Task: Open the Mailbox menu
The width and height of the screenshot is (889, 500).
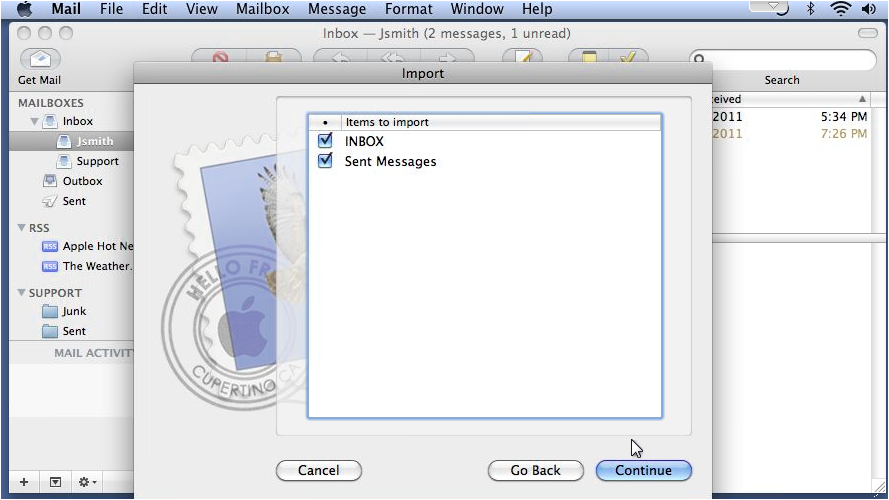Action: click(263, 9)
